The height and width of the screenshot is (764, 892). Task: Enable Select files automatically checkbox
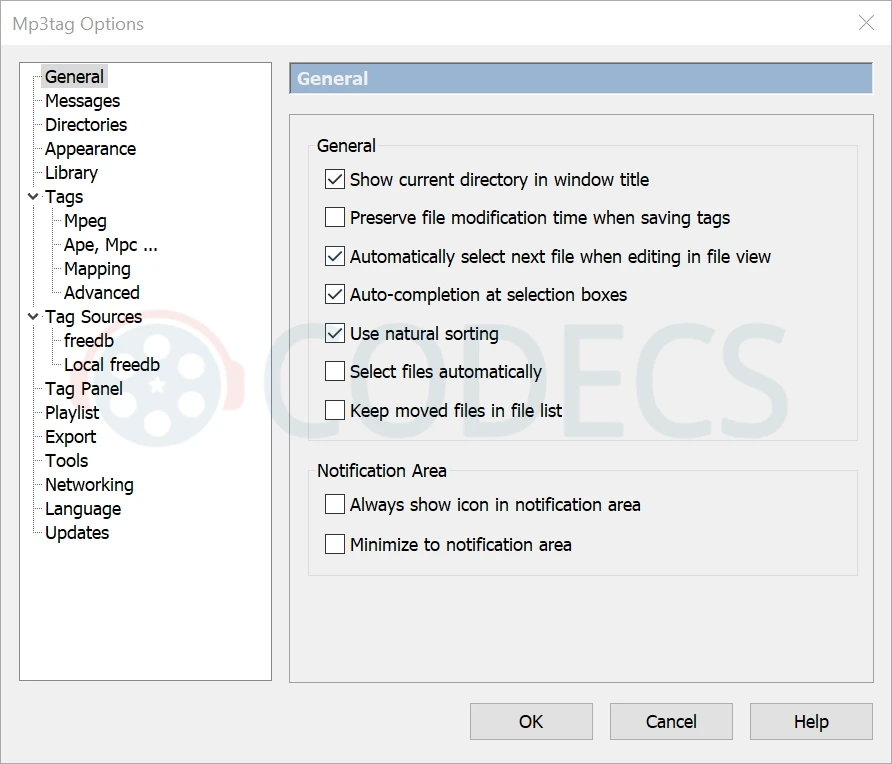click(x=335, y=372)
